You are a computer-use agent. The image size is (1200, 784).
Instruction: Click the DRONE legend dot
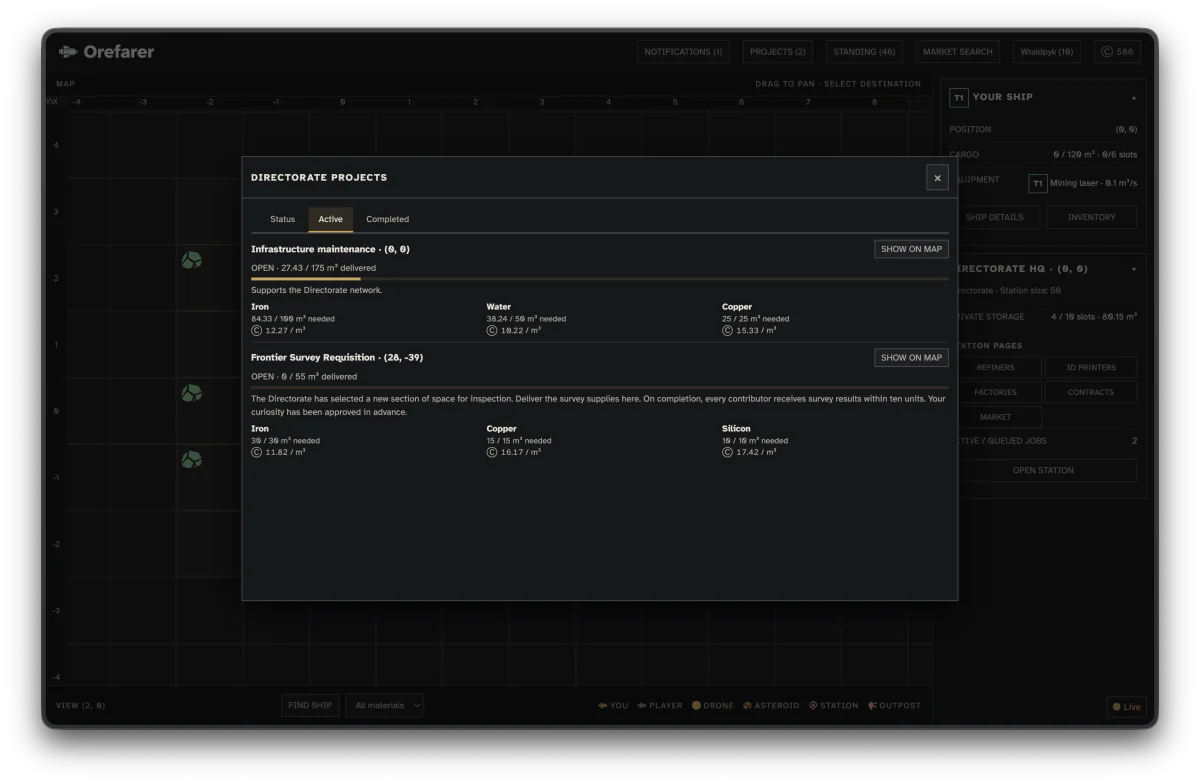696,706
